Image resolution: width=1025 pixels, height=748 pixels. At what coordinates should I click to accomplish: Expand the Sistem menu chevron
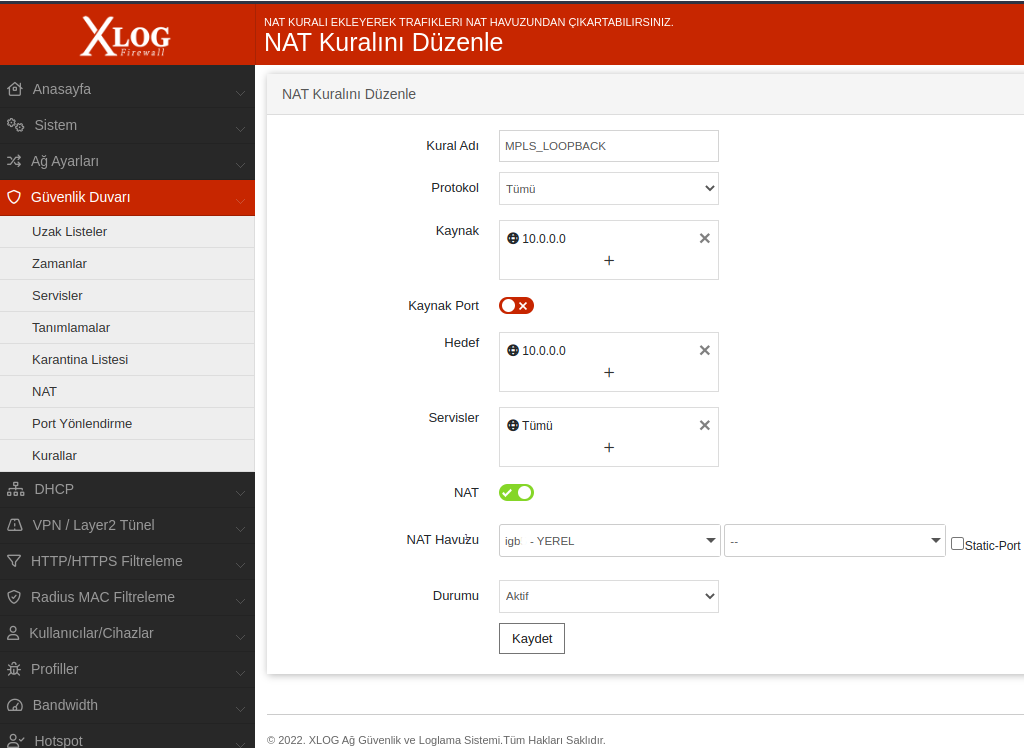click(x=241, y=130)
